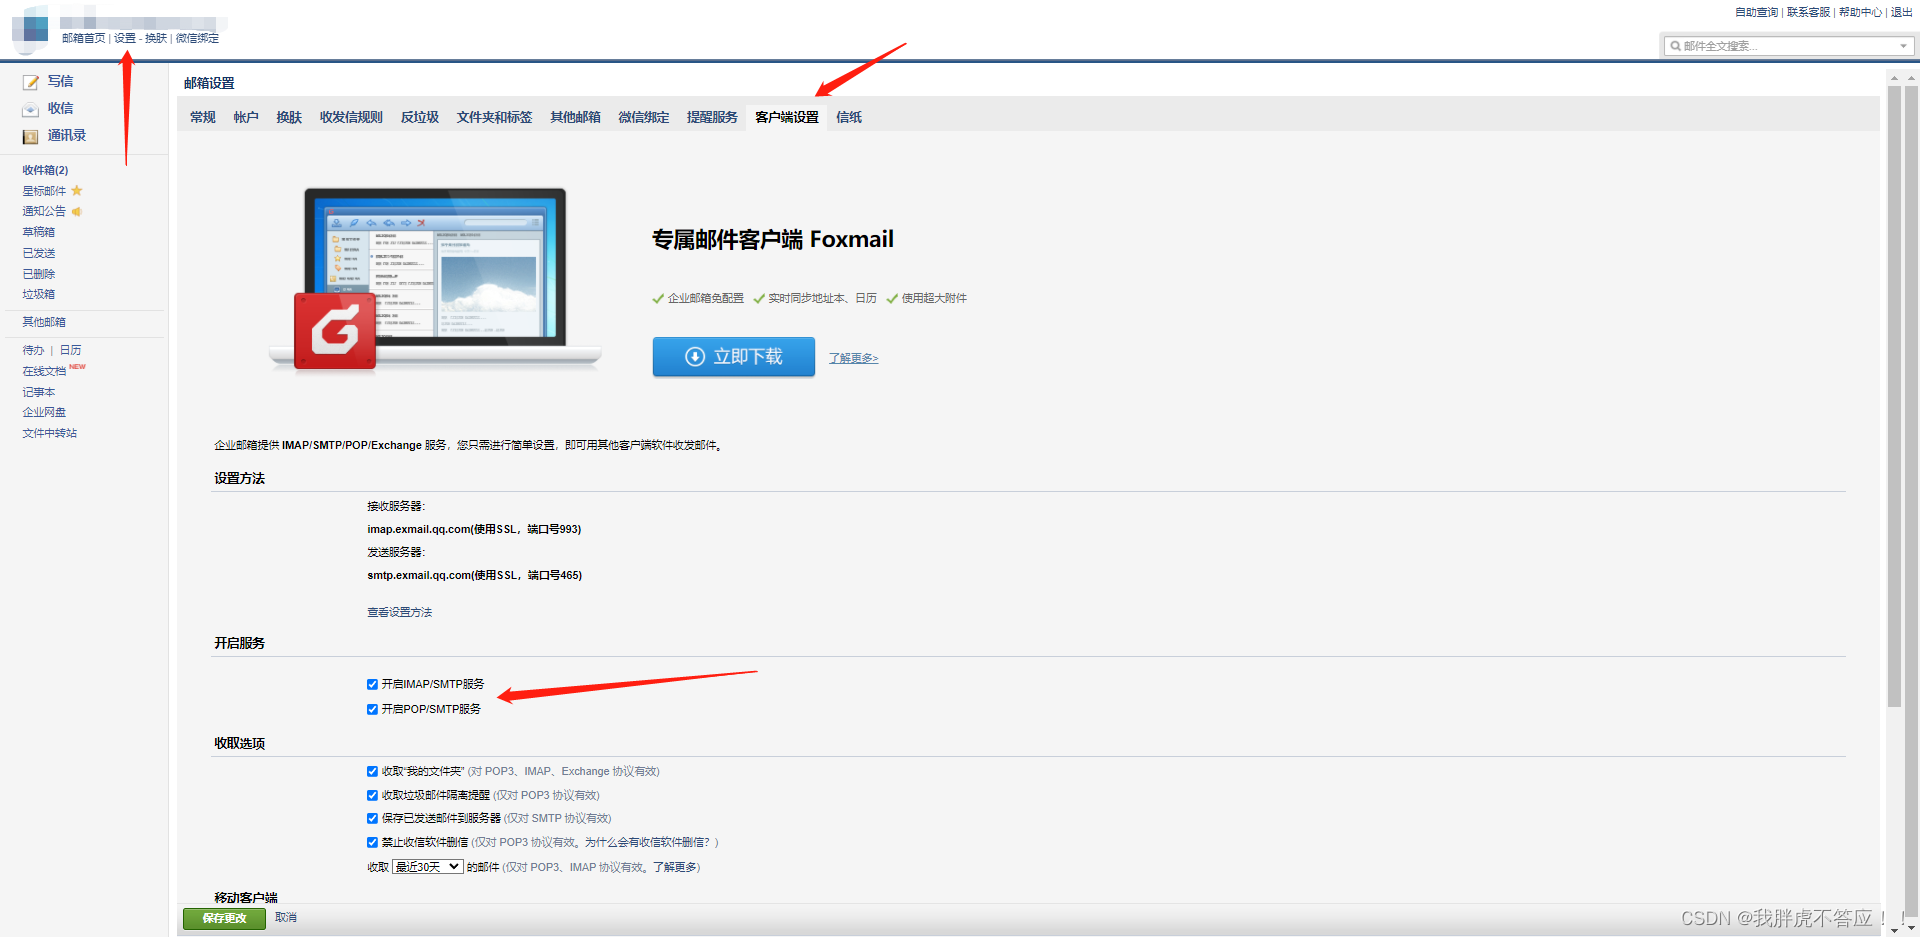Viewport: 1920px width, 937px height.
Task: Click the 查看设置方法 link
Action: 399,612
